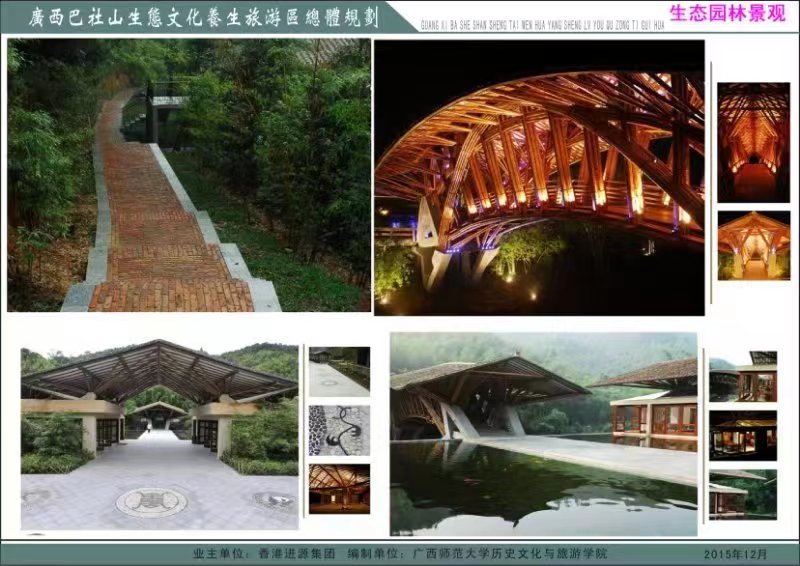Open the pond and bamboo pavilion photo
This screenshot has height=566, width=800.
543,434
